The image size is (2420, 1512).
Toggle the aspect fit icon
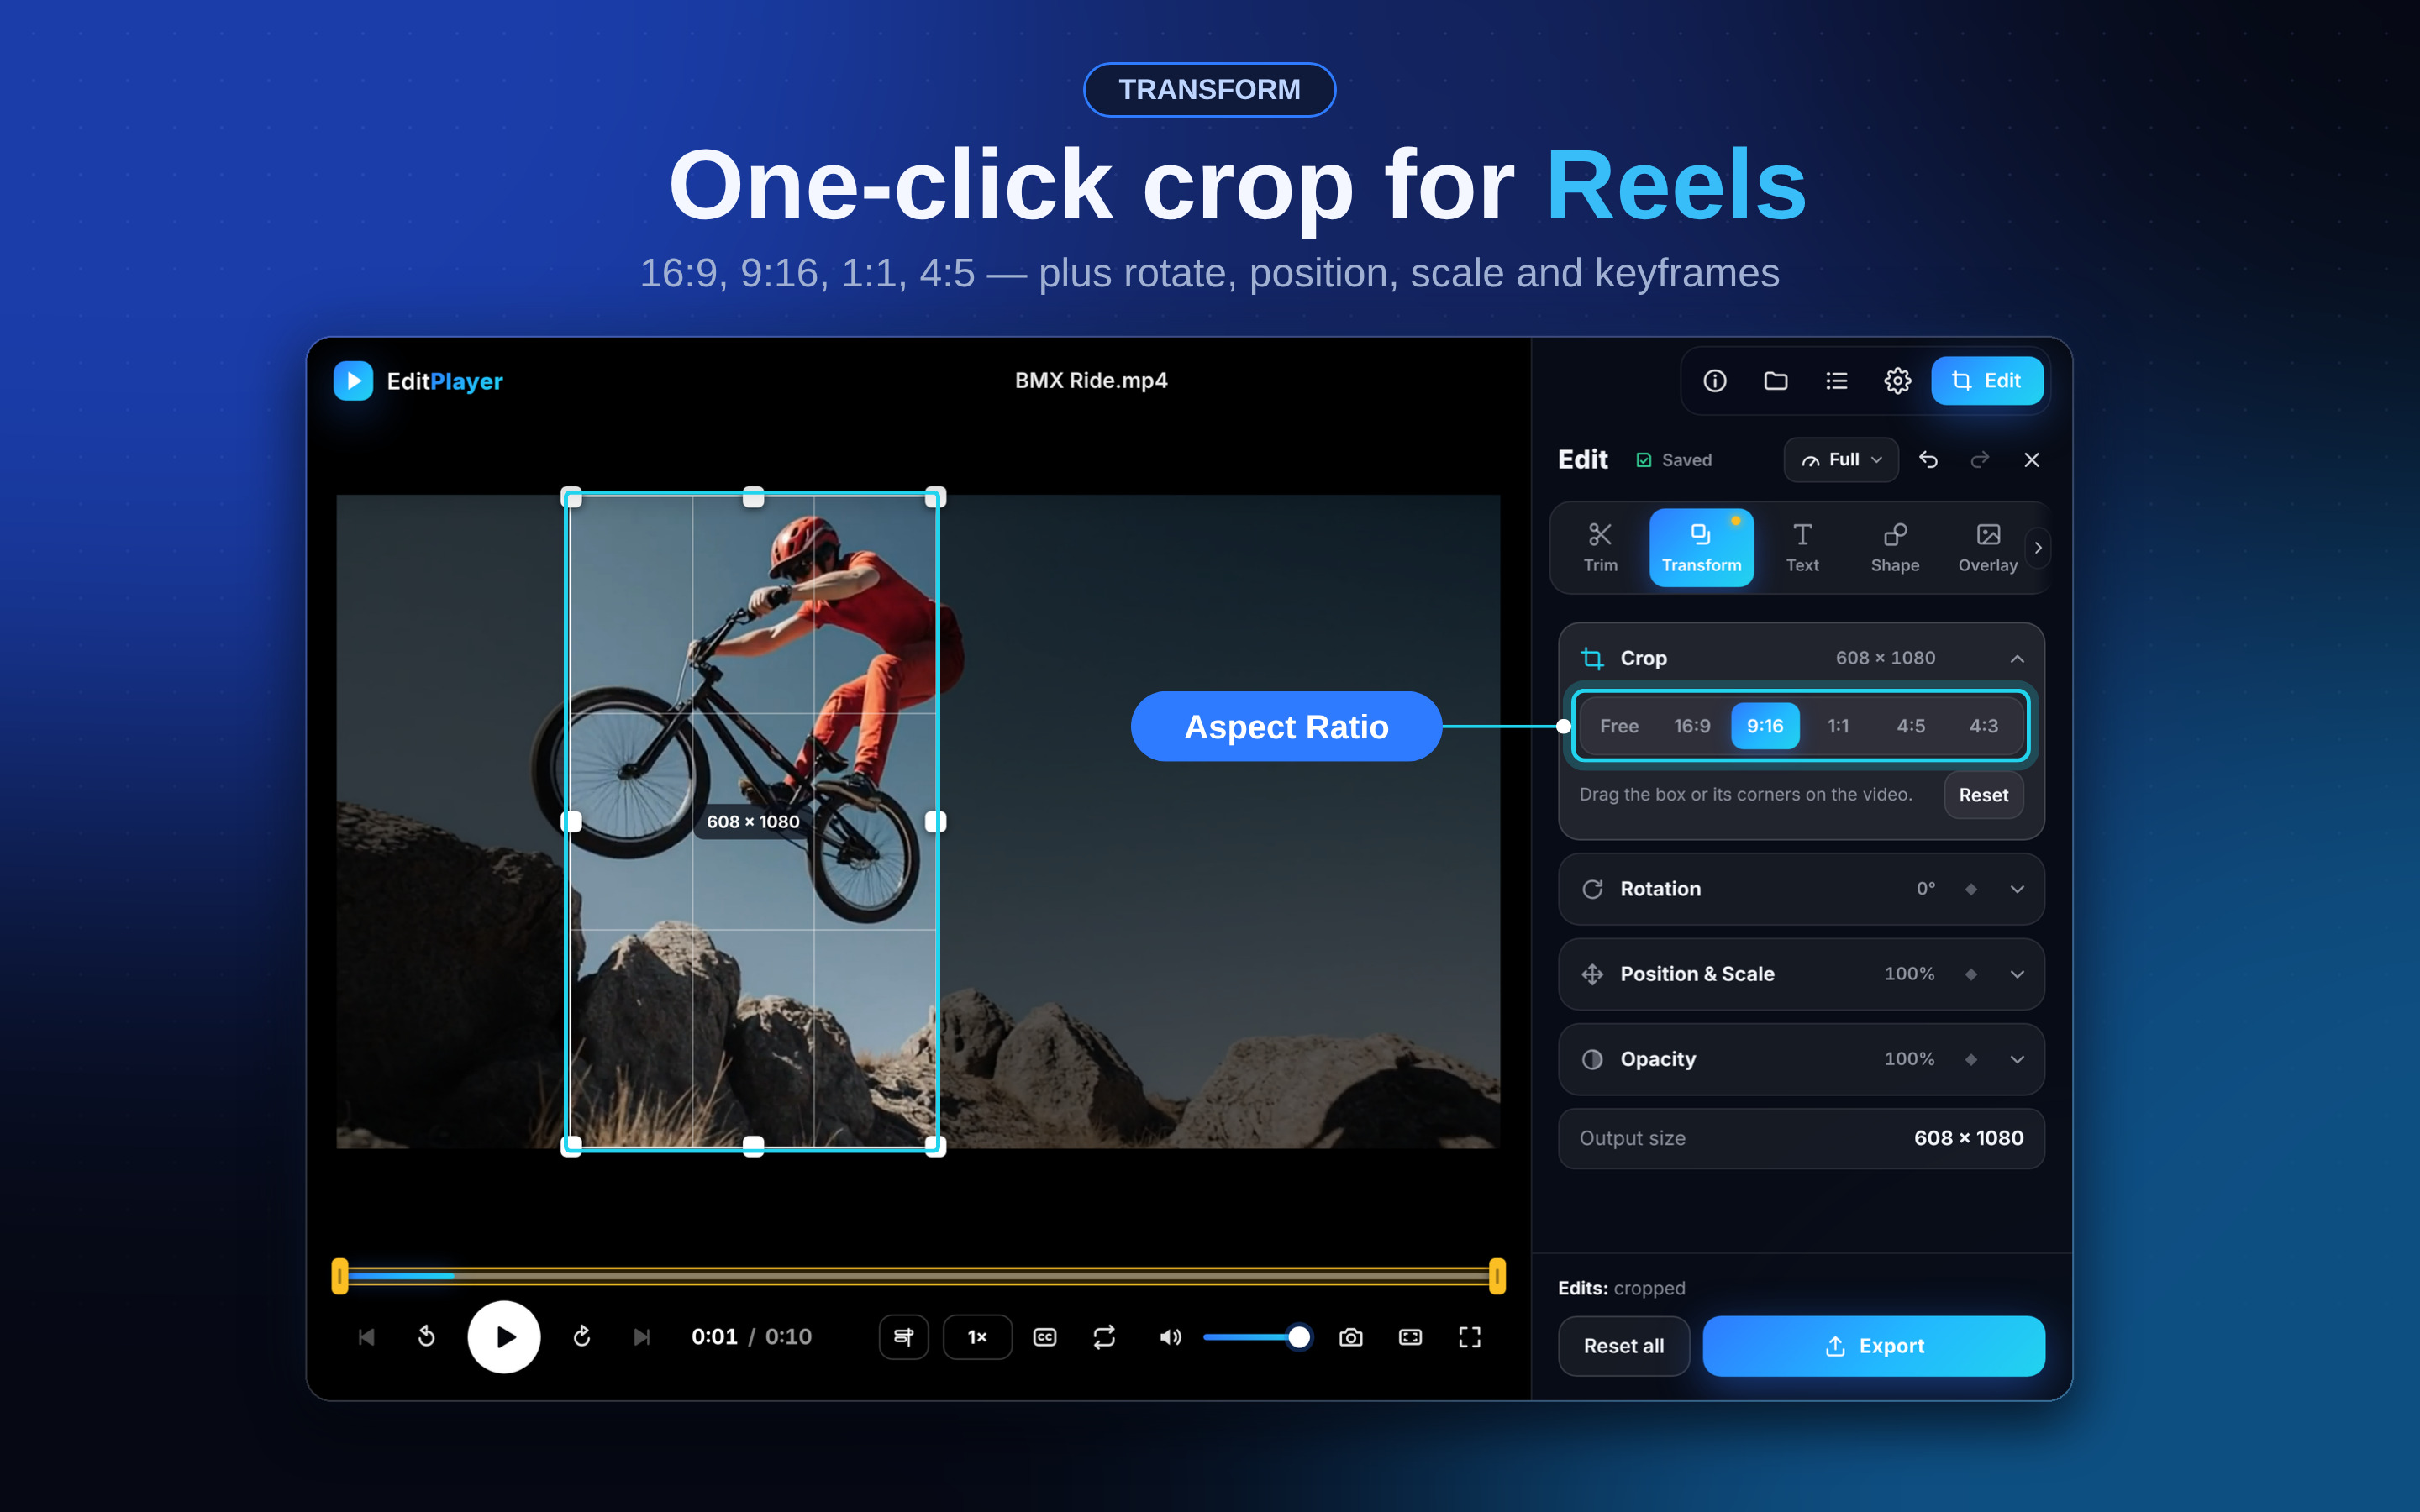coord(1410,1337)
